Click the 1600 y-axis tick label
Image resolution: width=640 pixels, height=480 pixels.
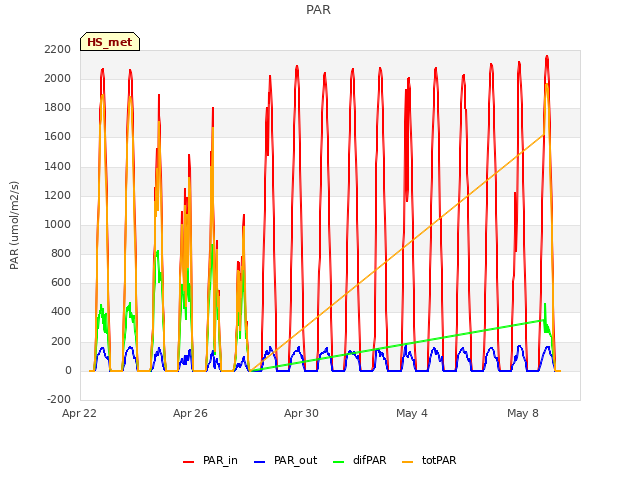point(58,137)
